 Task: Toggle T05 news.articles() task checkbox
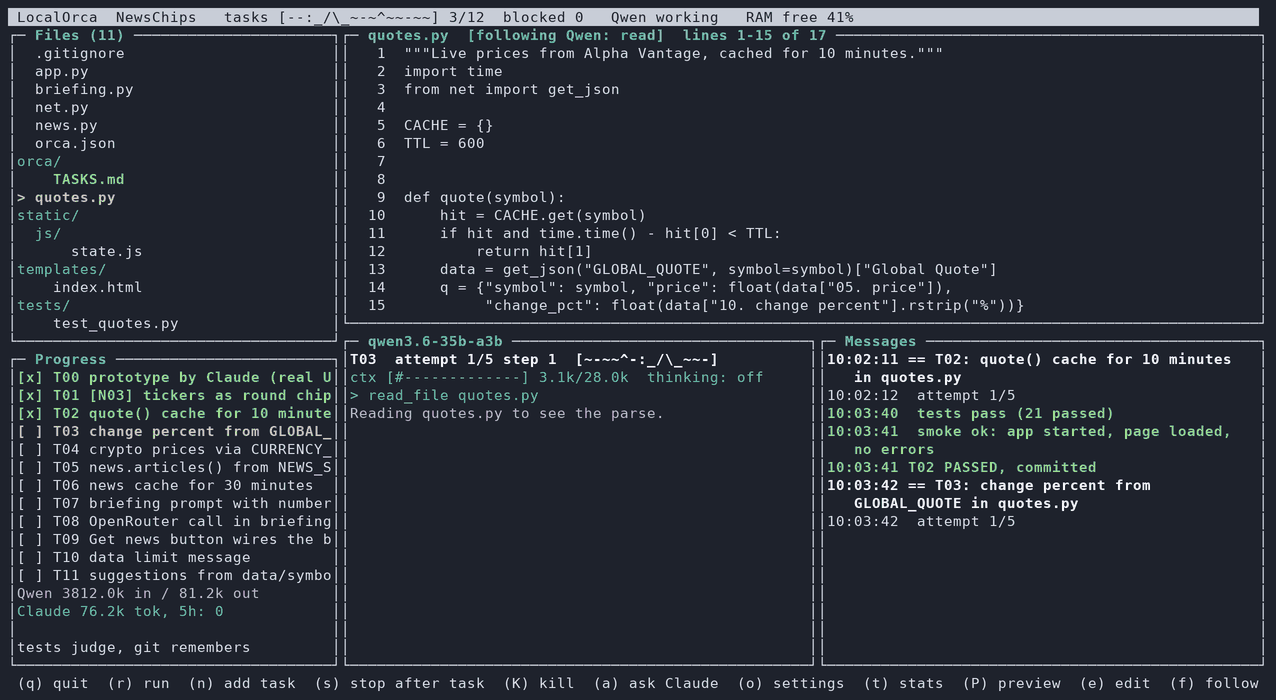[x=30, y=467]
